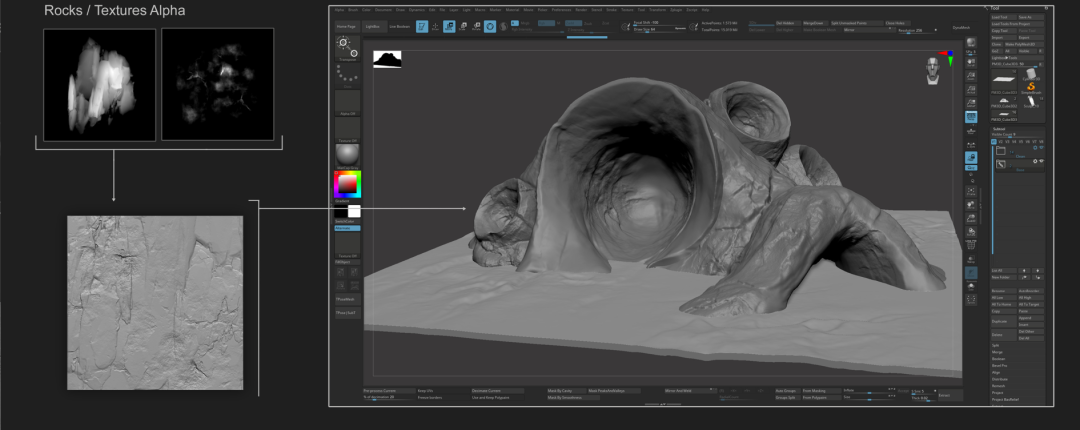Image resolution: width=1080 pixels, height=430 pixels.
Task: Open the current brush thumbnail picker
Action: 347,47
